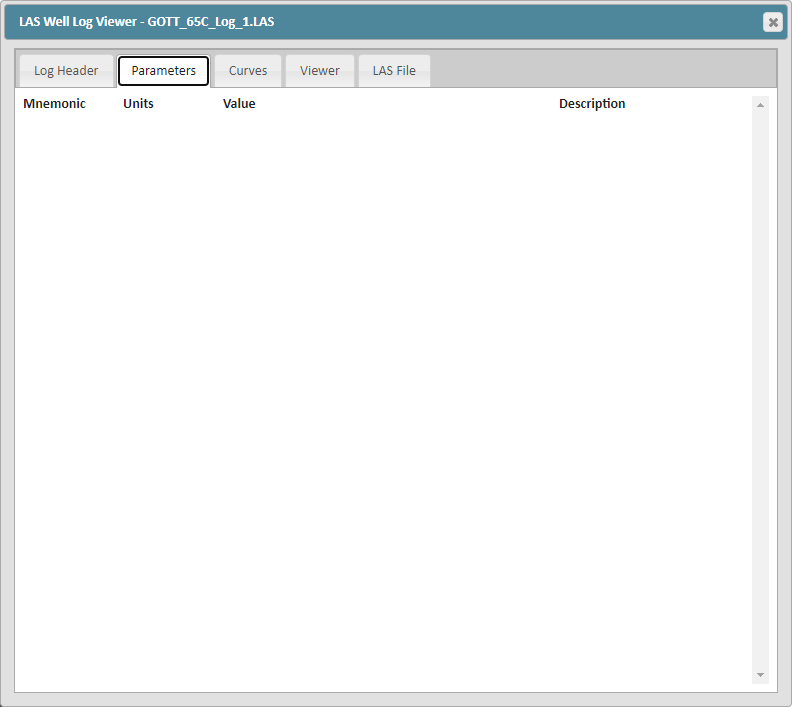Image resolution: width=792 pixels, height=707 pixels.
Task: Click empty tab strip space beside LAS File
Action: (x=601, y=71)
